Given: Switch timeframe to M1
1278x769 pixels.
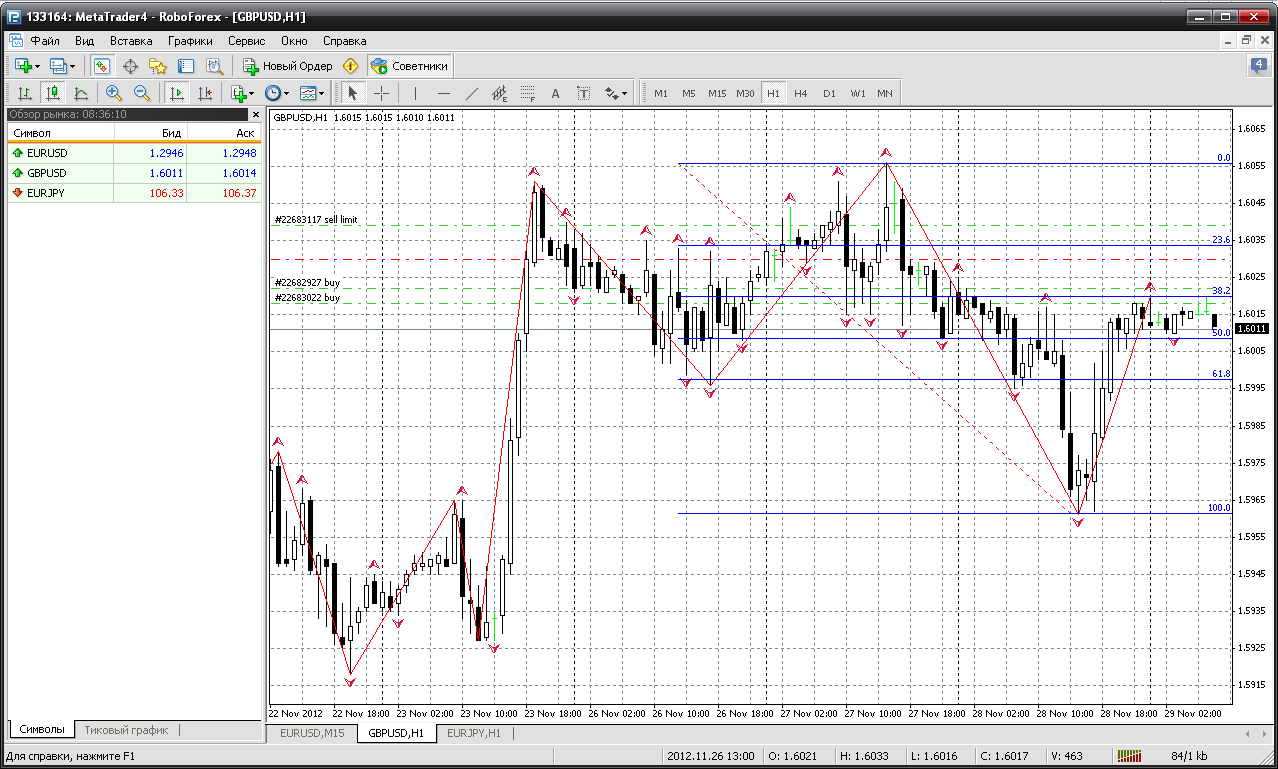Looking at the screenshot, I should click(x=661, y=93).
